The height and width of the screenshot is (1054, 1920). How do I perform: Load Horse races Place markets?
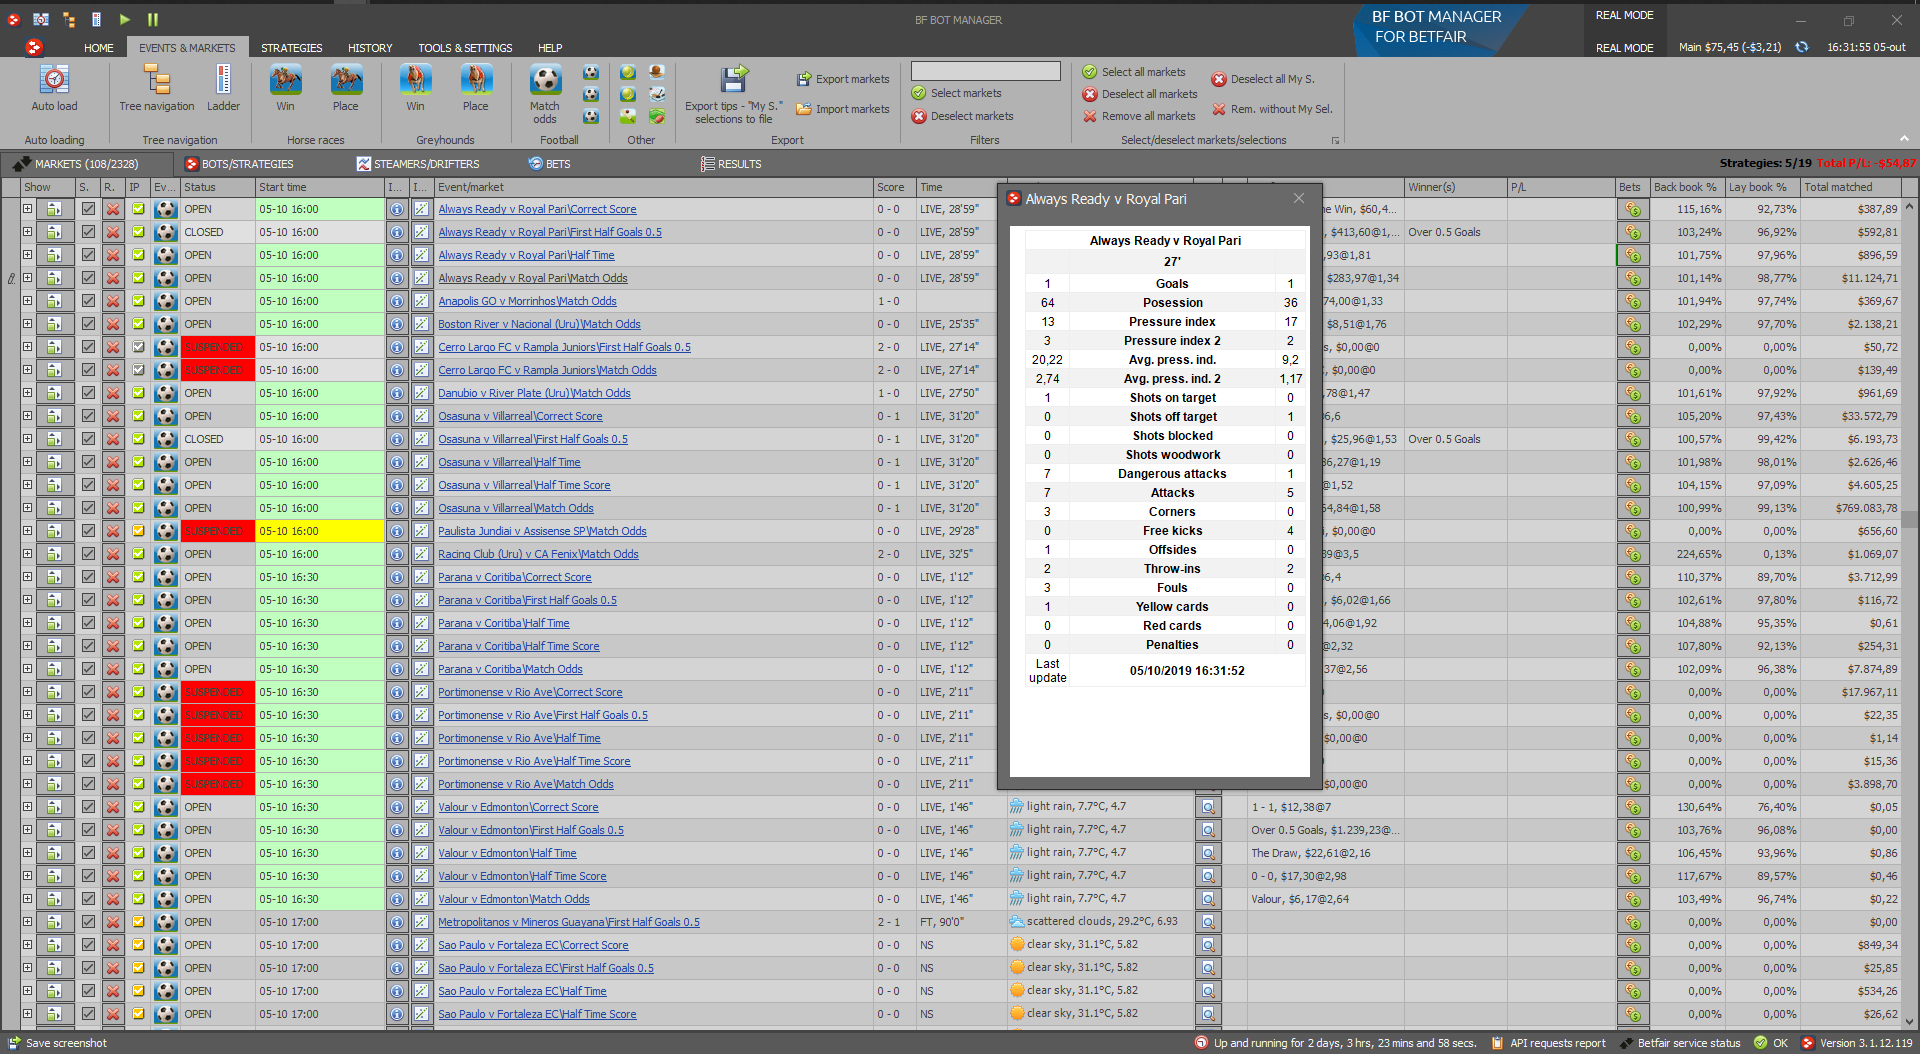pos(346,80)
